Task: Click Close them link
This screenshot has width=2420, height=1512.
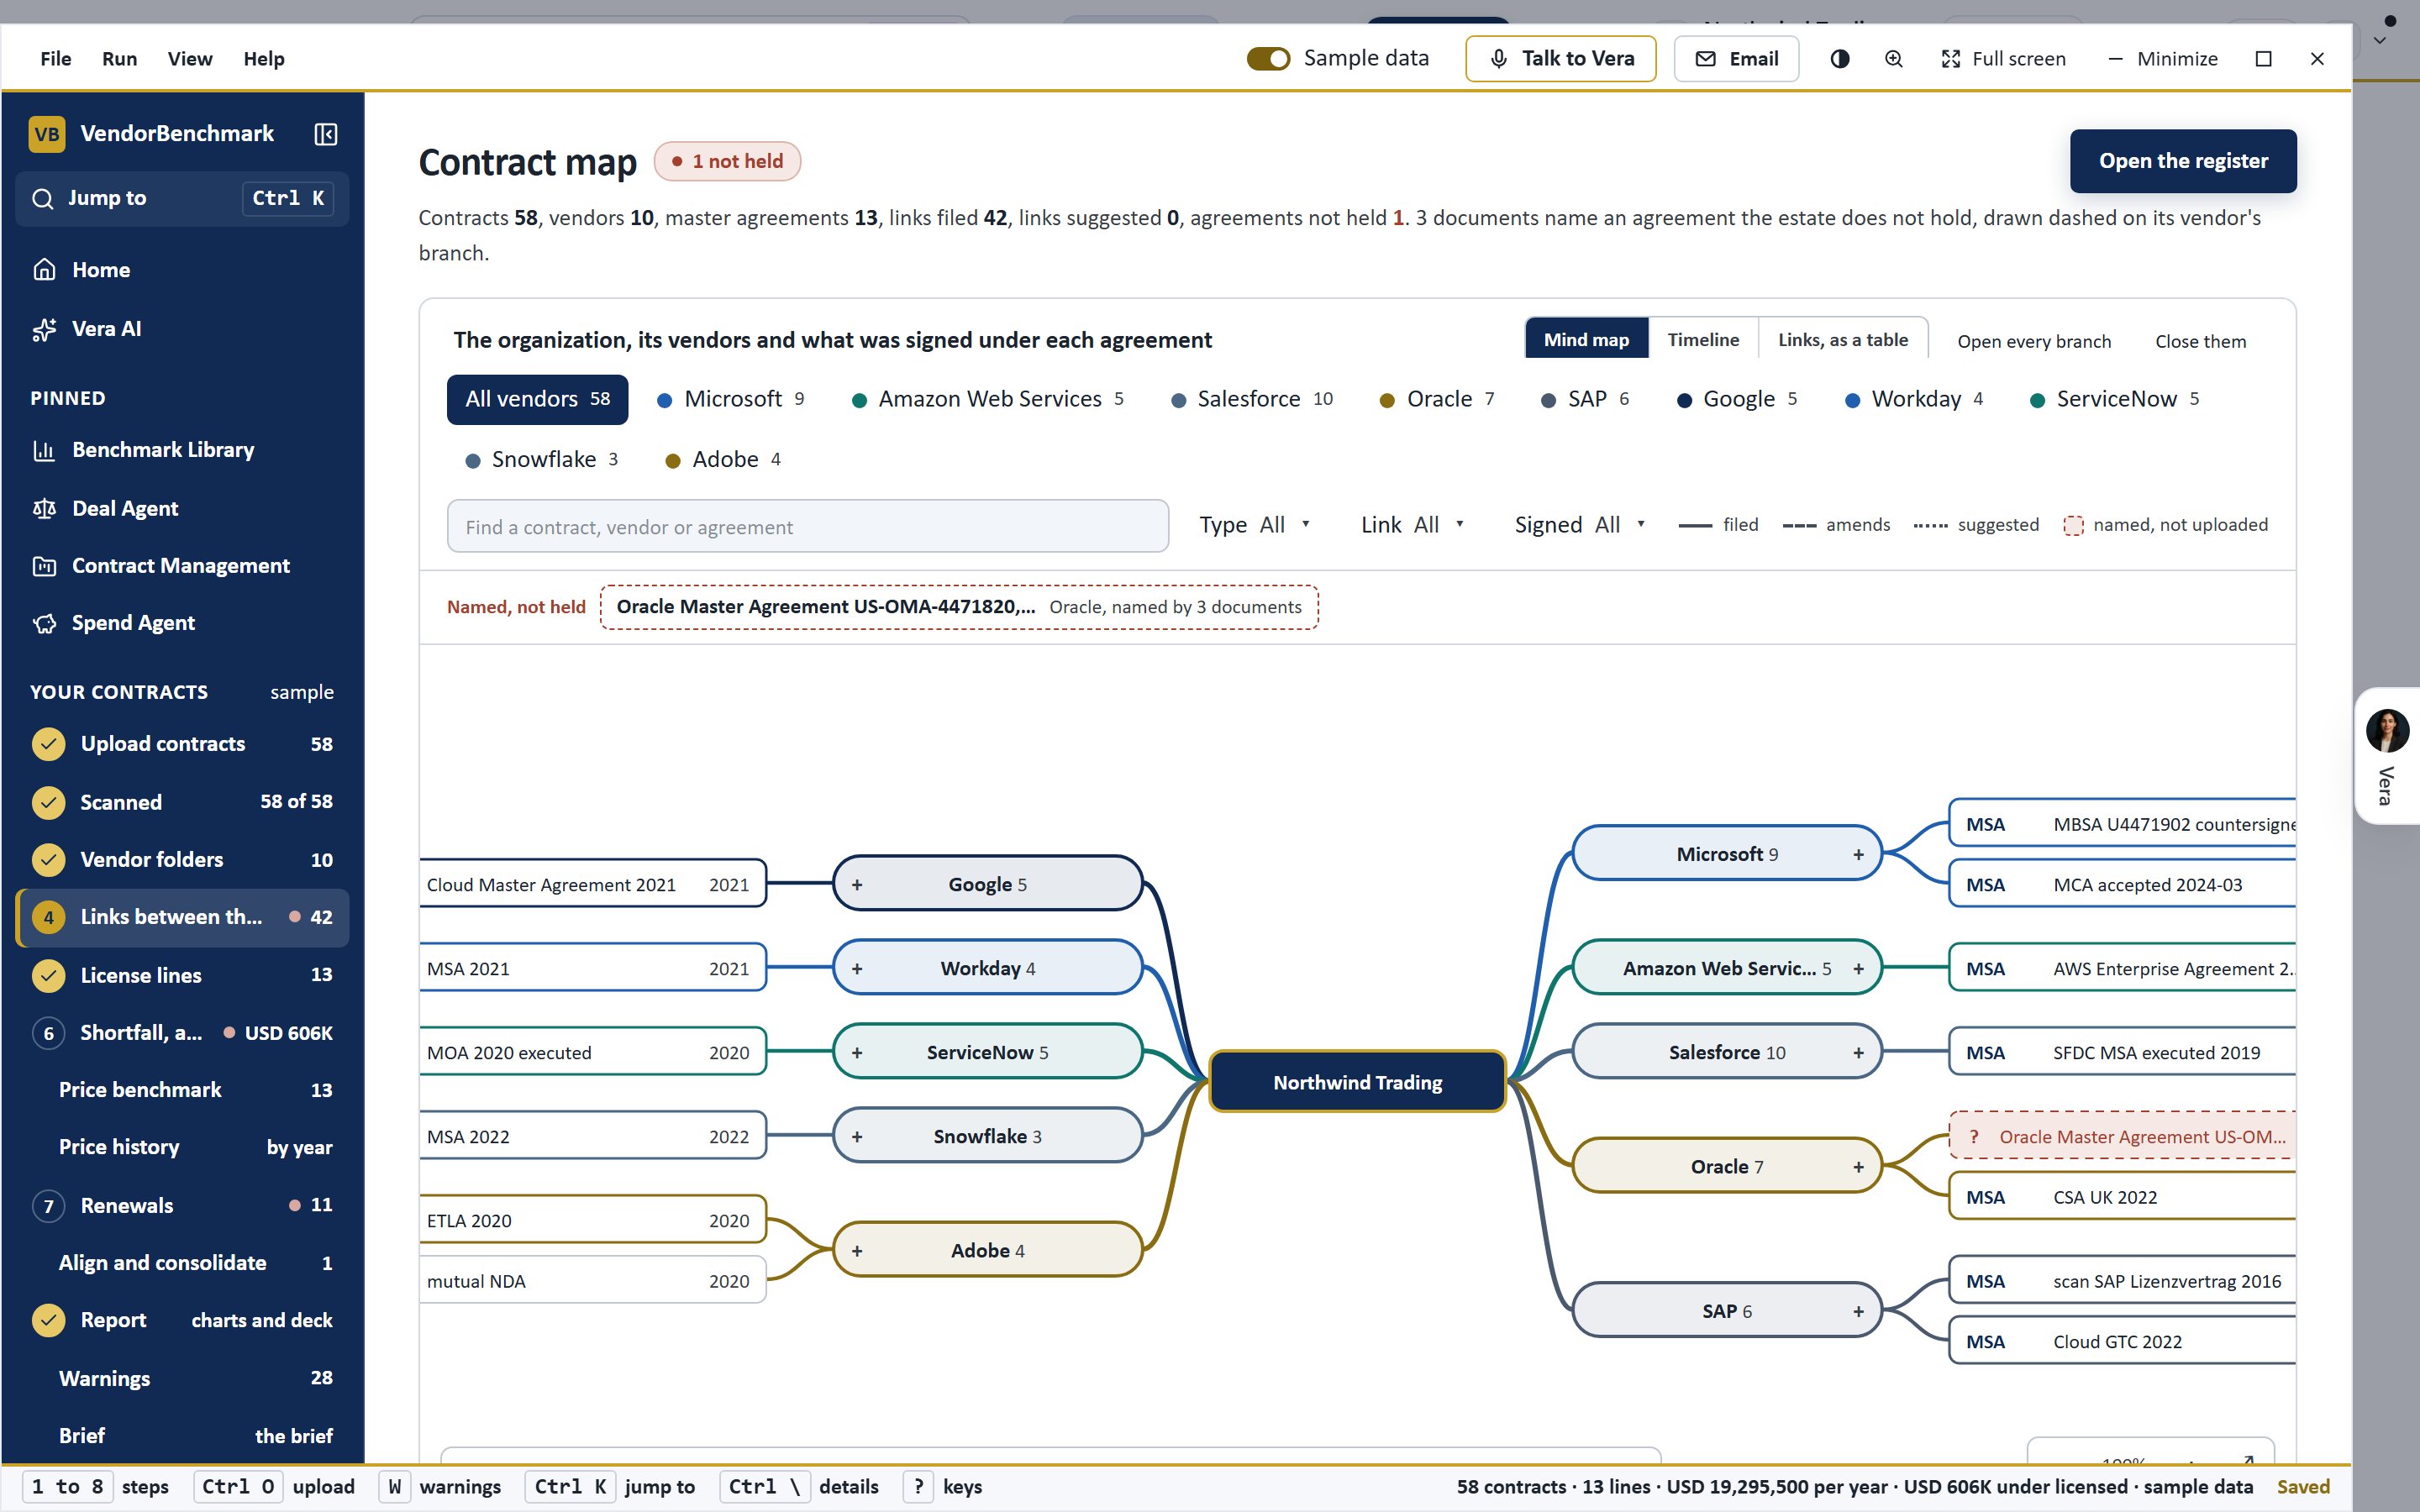Action: [2200, 342]
